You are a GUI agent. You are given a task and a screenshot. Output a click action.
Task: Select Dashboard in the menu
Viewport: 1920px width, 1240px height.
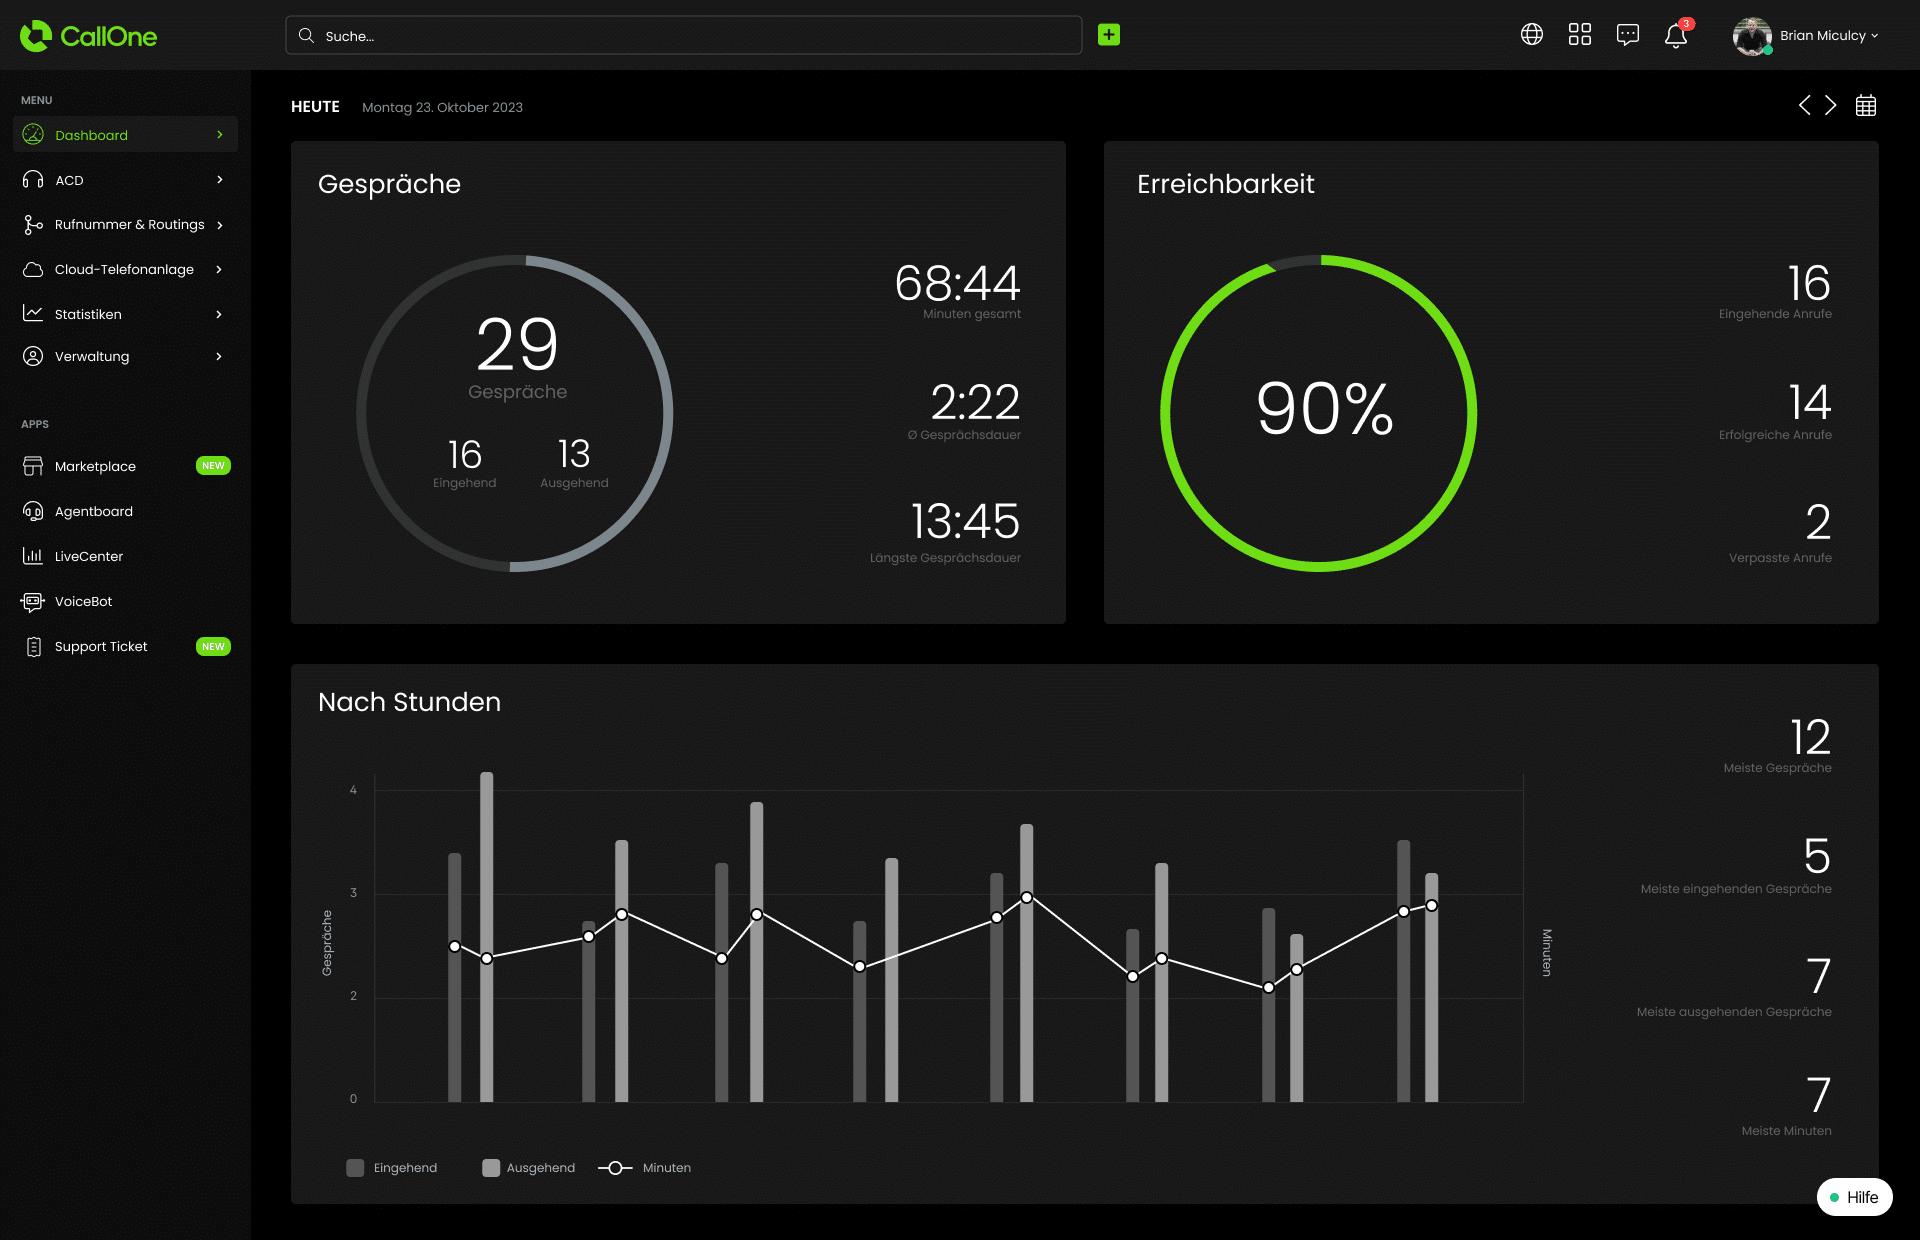pyautogui.click(x=126, y=135)
